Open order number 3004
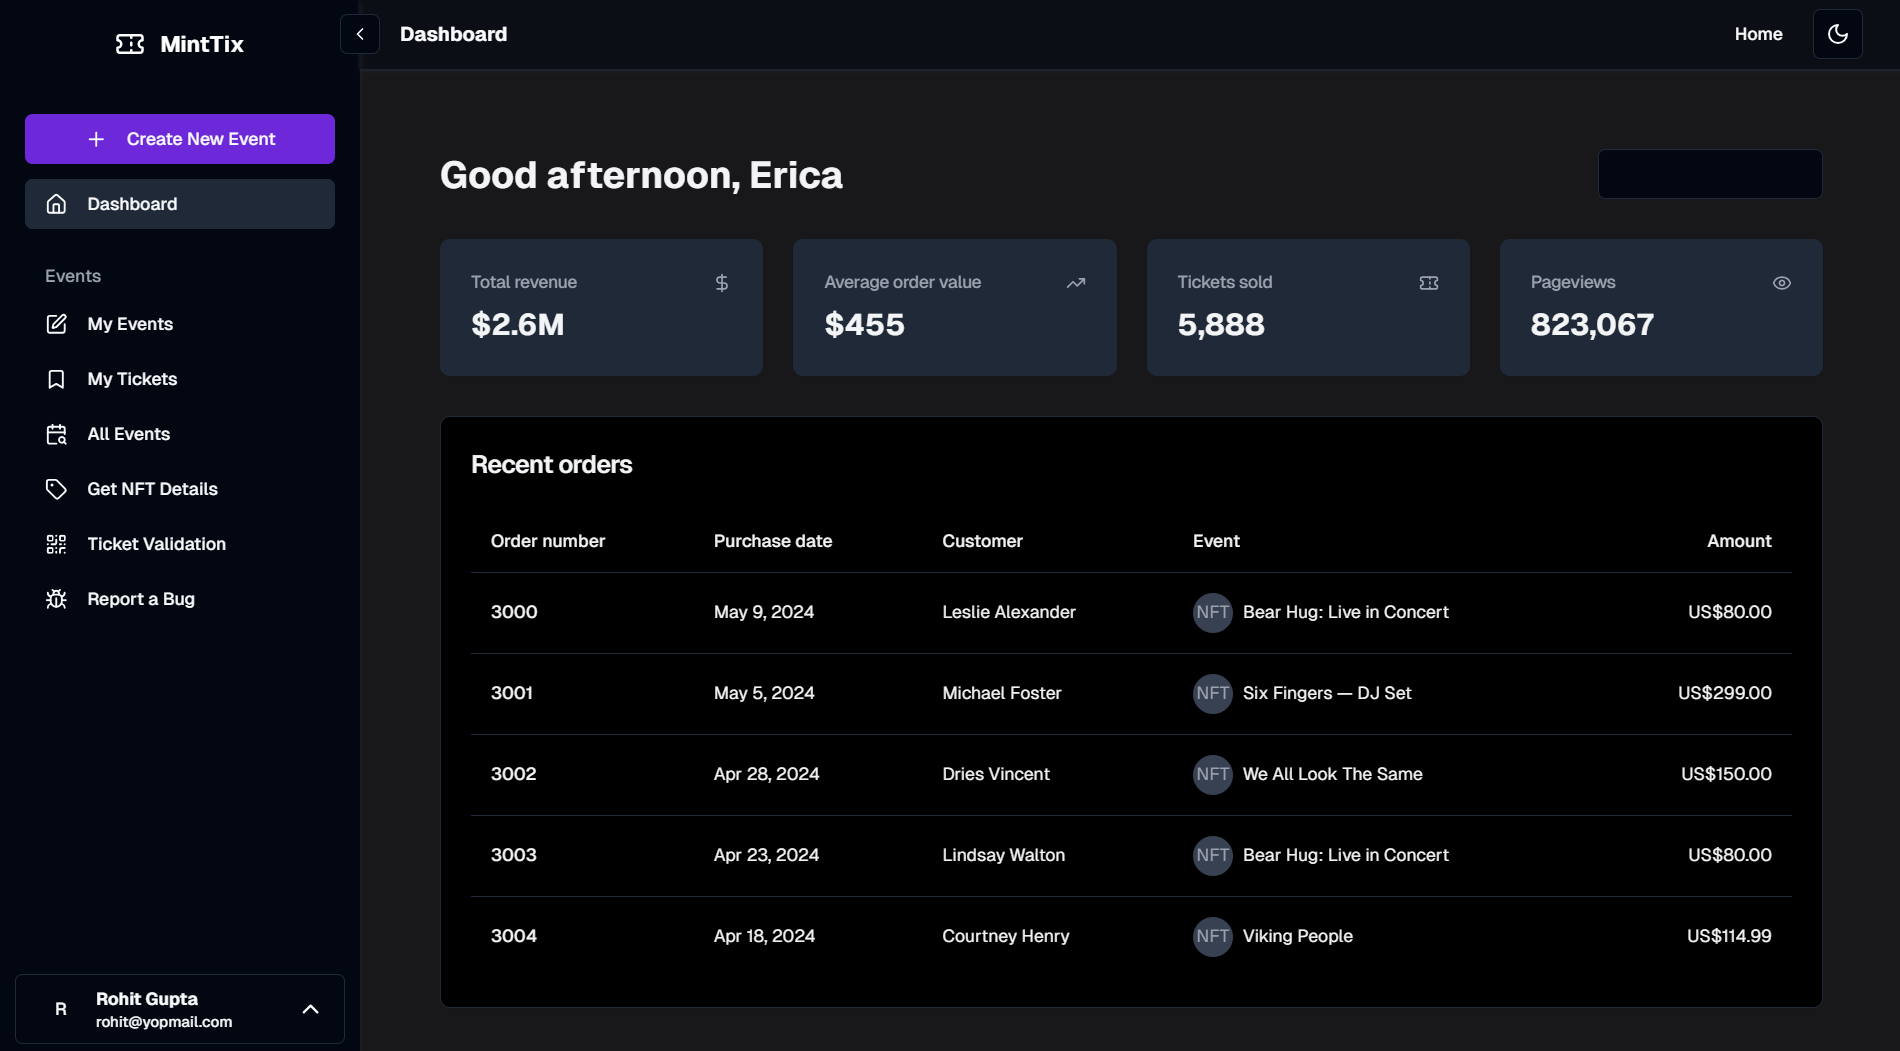Viewport: 1900px width, 1051px height. click(x=514, y=936)
